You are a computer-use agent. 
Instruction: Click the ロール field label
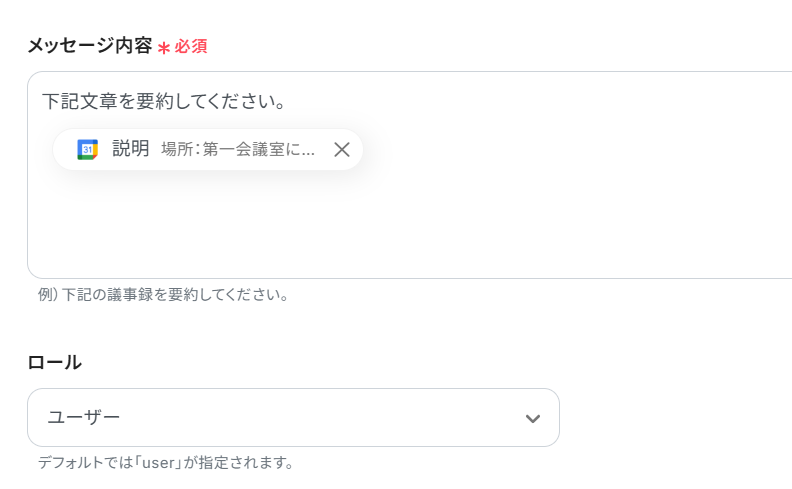click(55, 362)
